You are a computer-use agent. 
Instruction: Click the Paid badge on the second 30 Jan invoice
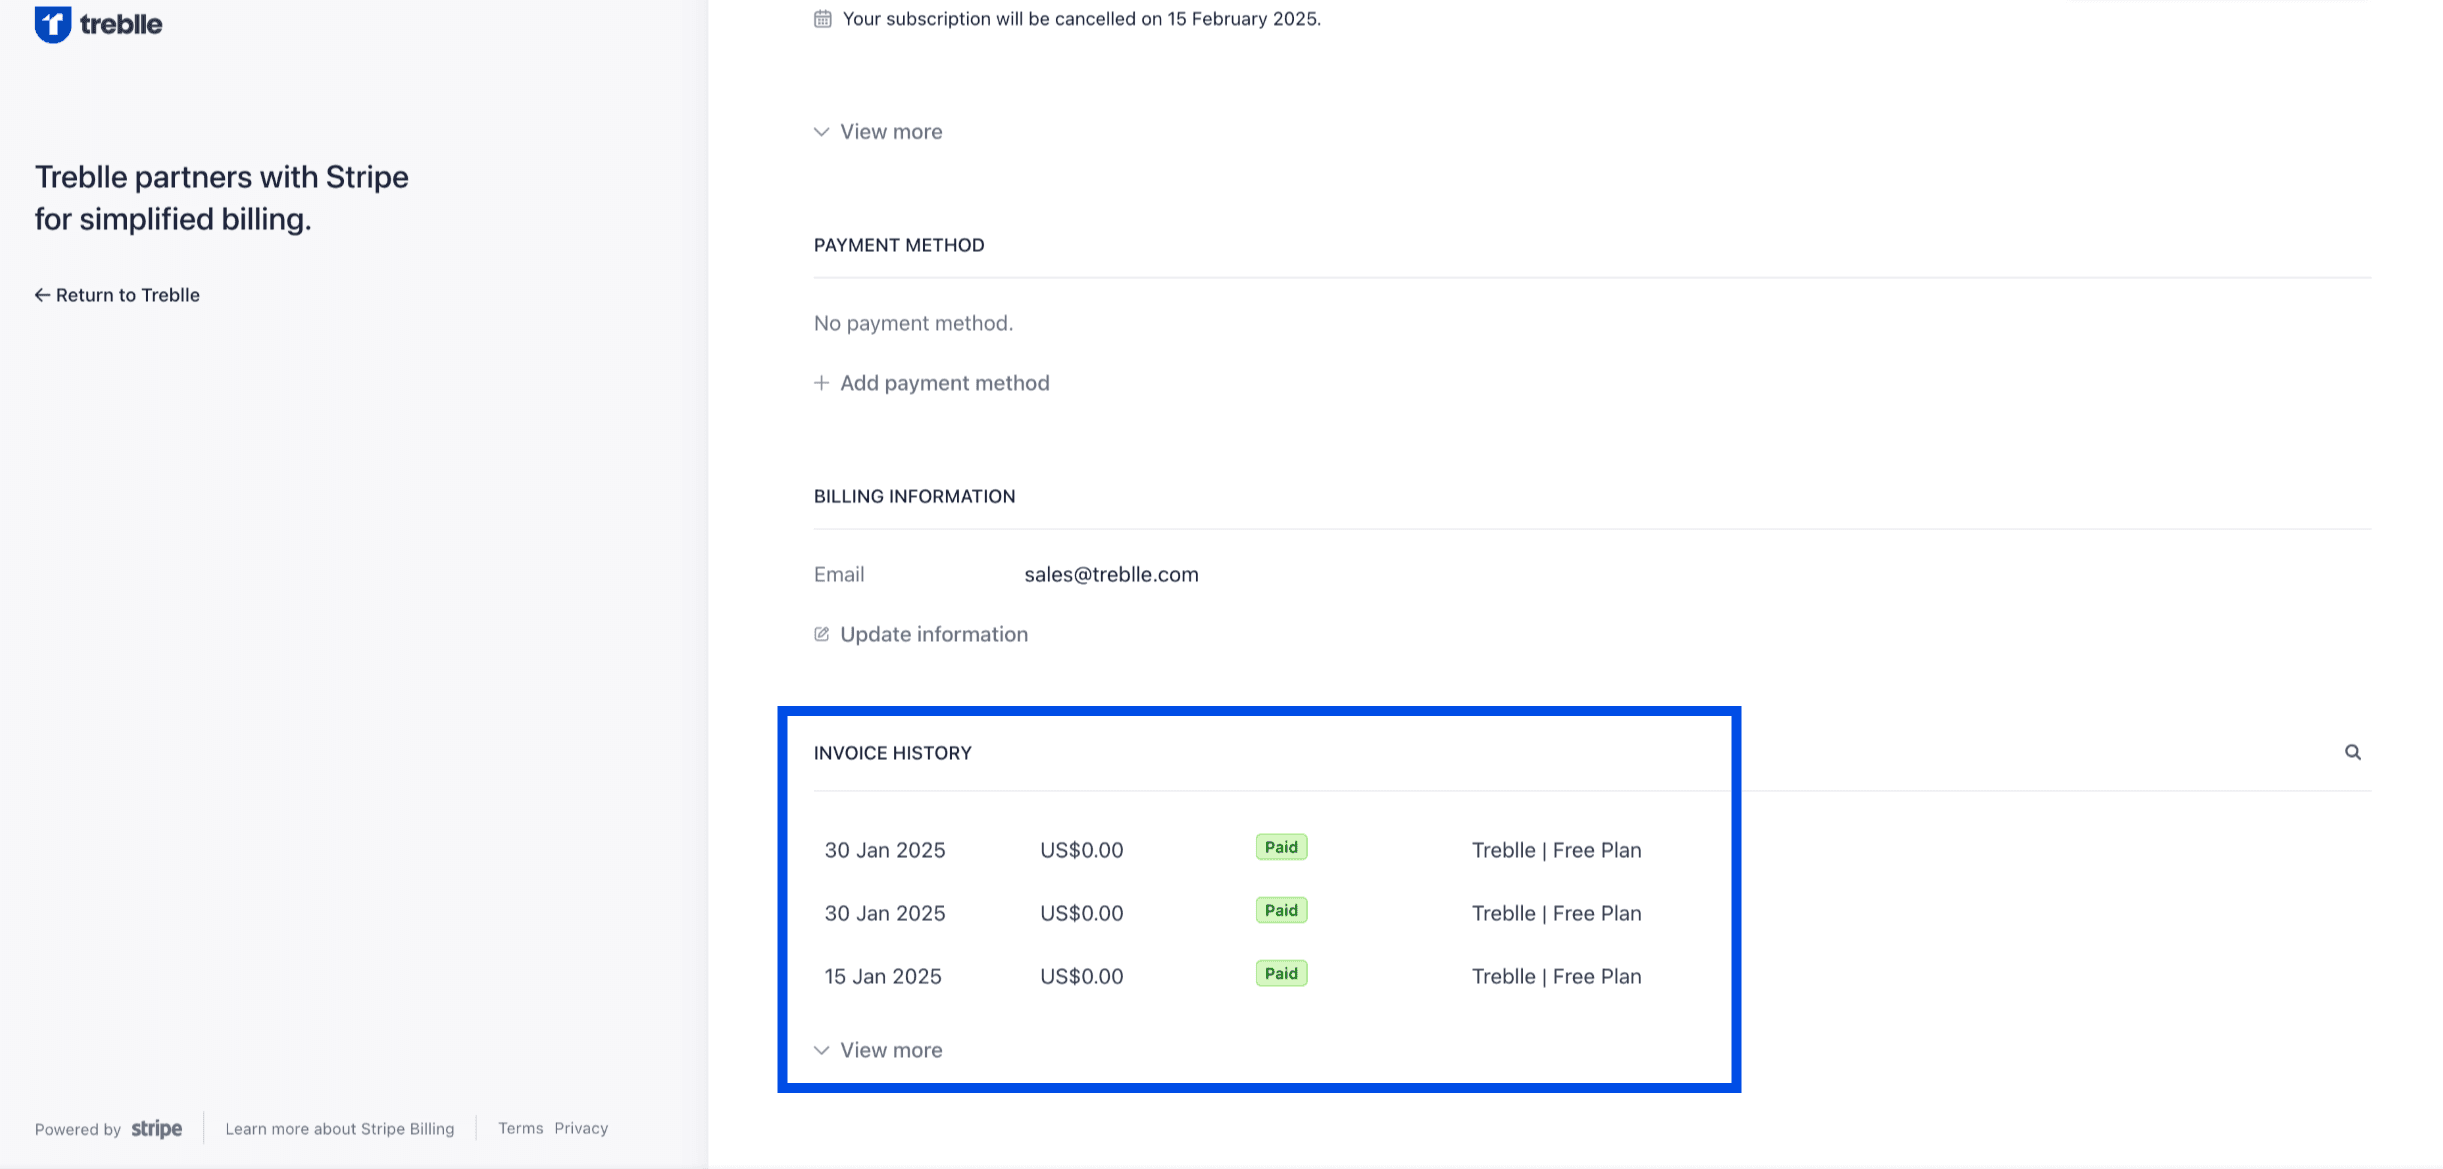tap(1281, 909)
